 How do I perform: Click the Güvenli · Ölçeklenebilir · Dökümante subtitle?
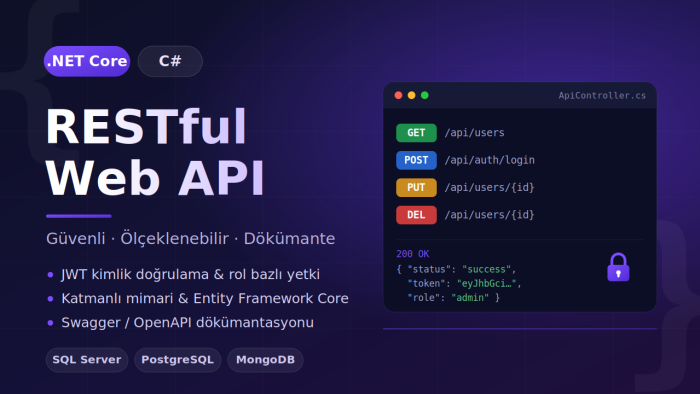pyautogui.click(x=191, y=238)
